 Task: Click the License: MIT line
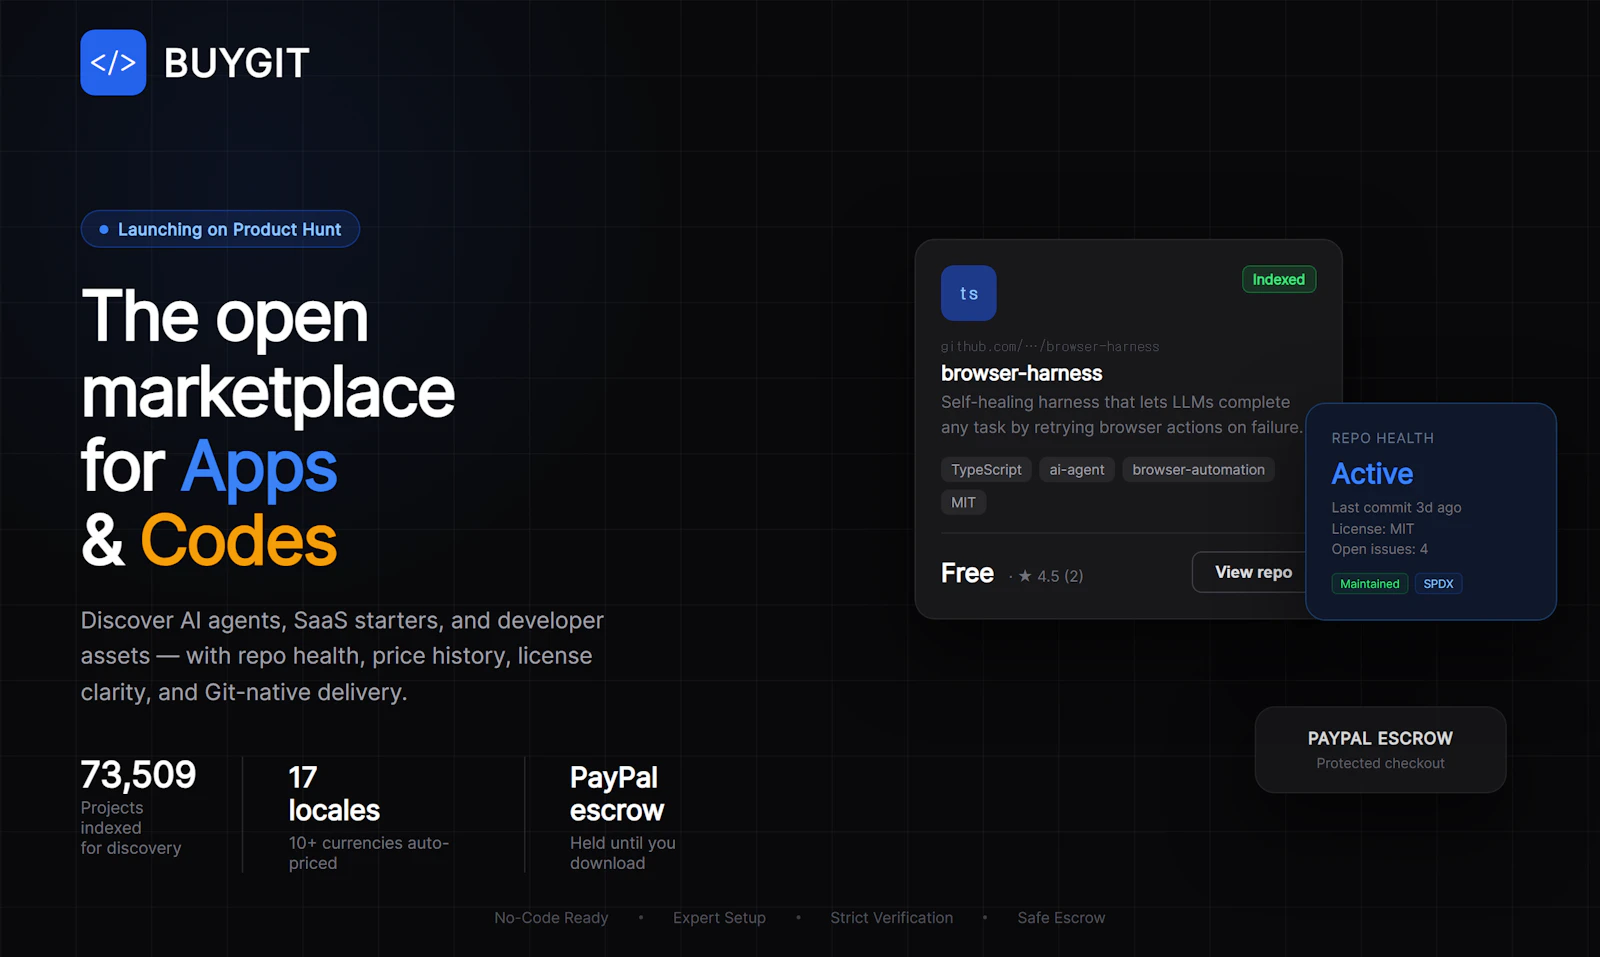[1372, 529]
